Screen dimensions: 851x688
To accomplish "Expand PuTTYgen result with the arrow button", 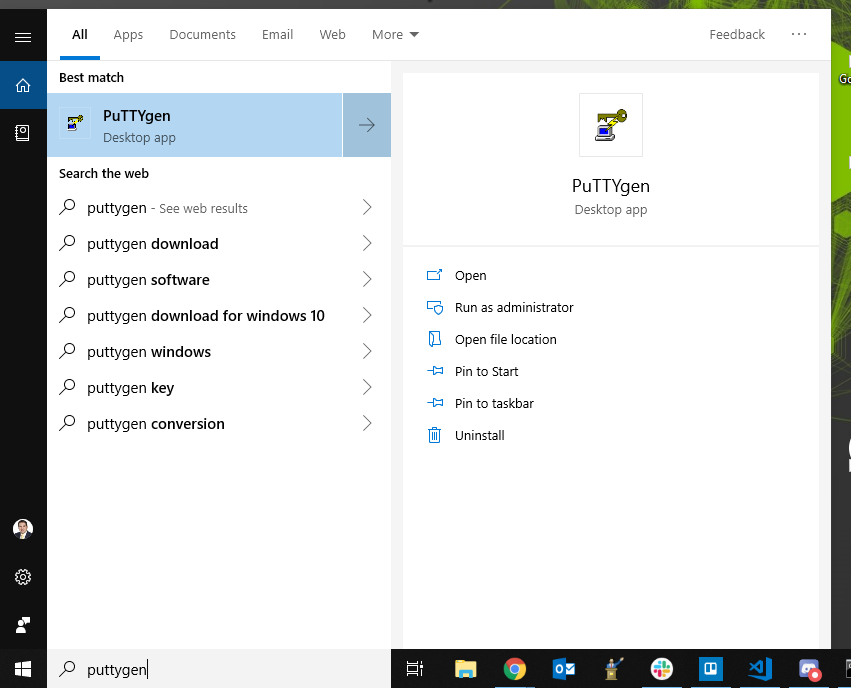I will coord(367,125).
